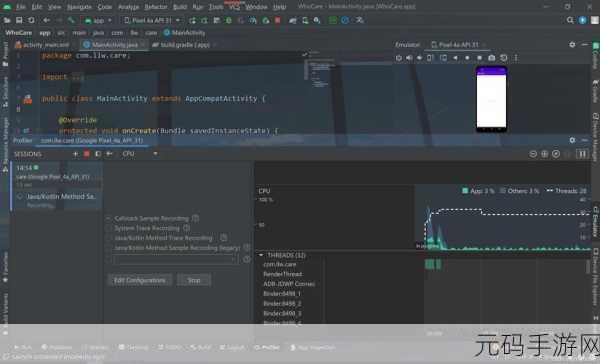Open the Build menu
Image resolution: width=600 pixels, height=364 pixels.
(180, 7)
